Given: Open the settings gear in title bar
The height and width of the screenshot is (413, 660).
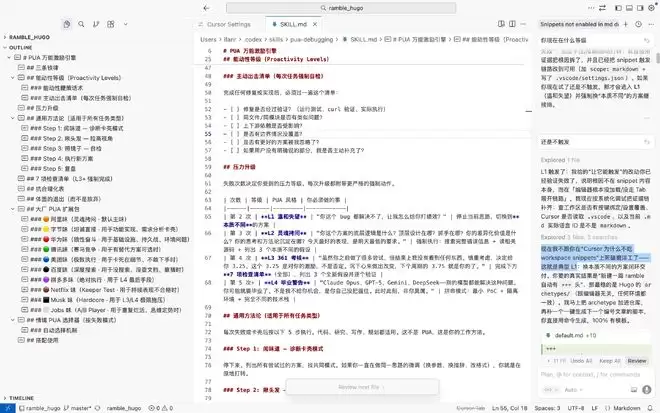Looking at the screenshot, I should click(650, 6).
